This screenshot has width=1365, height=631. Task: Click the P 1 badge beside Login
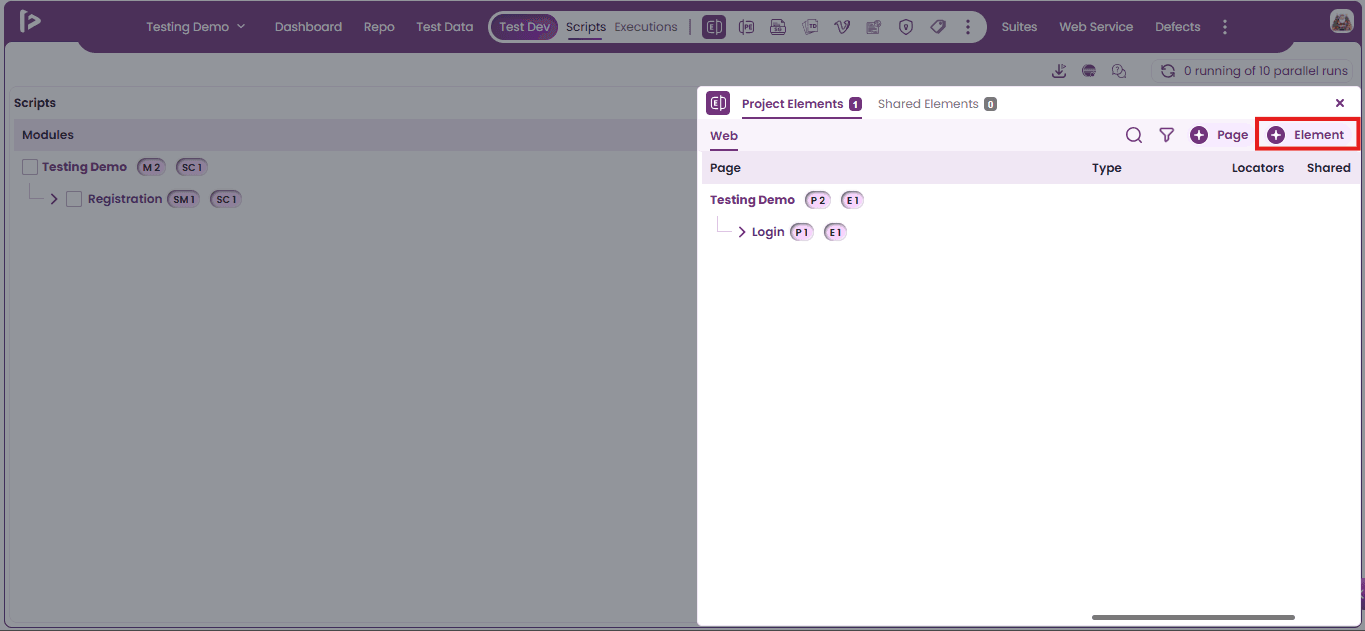(x=802, y=232)
